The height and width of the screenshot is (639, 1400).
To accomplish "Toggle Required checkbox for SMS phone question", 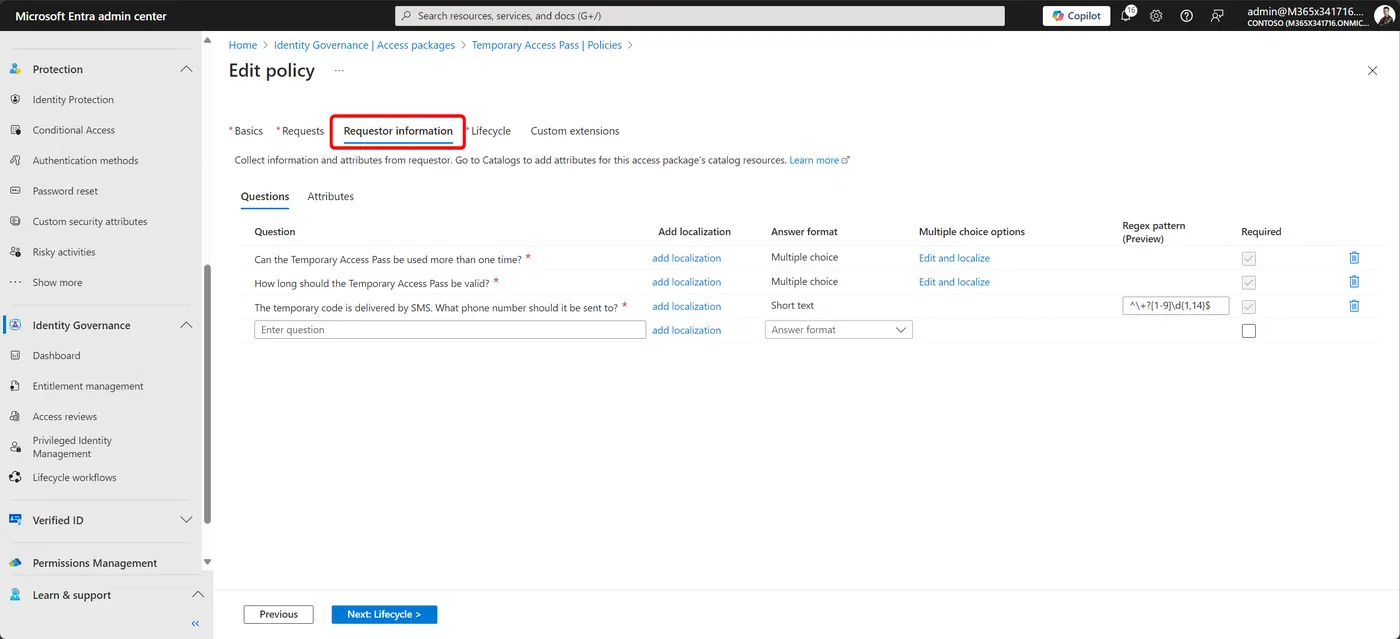I will (1248, 307).
